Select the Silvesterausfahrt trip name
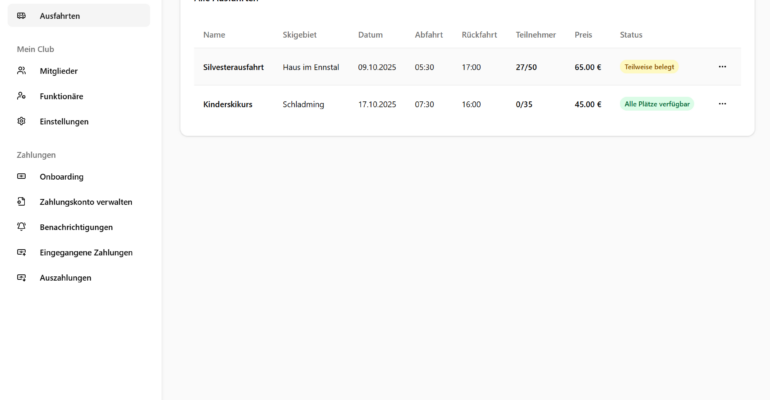 [x=233, y=67]
